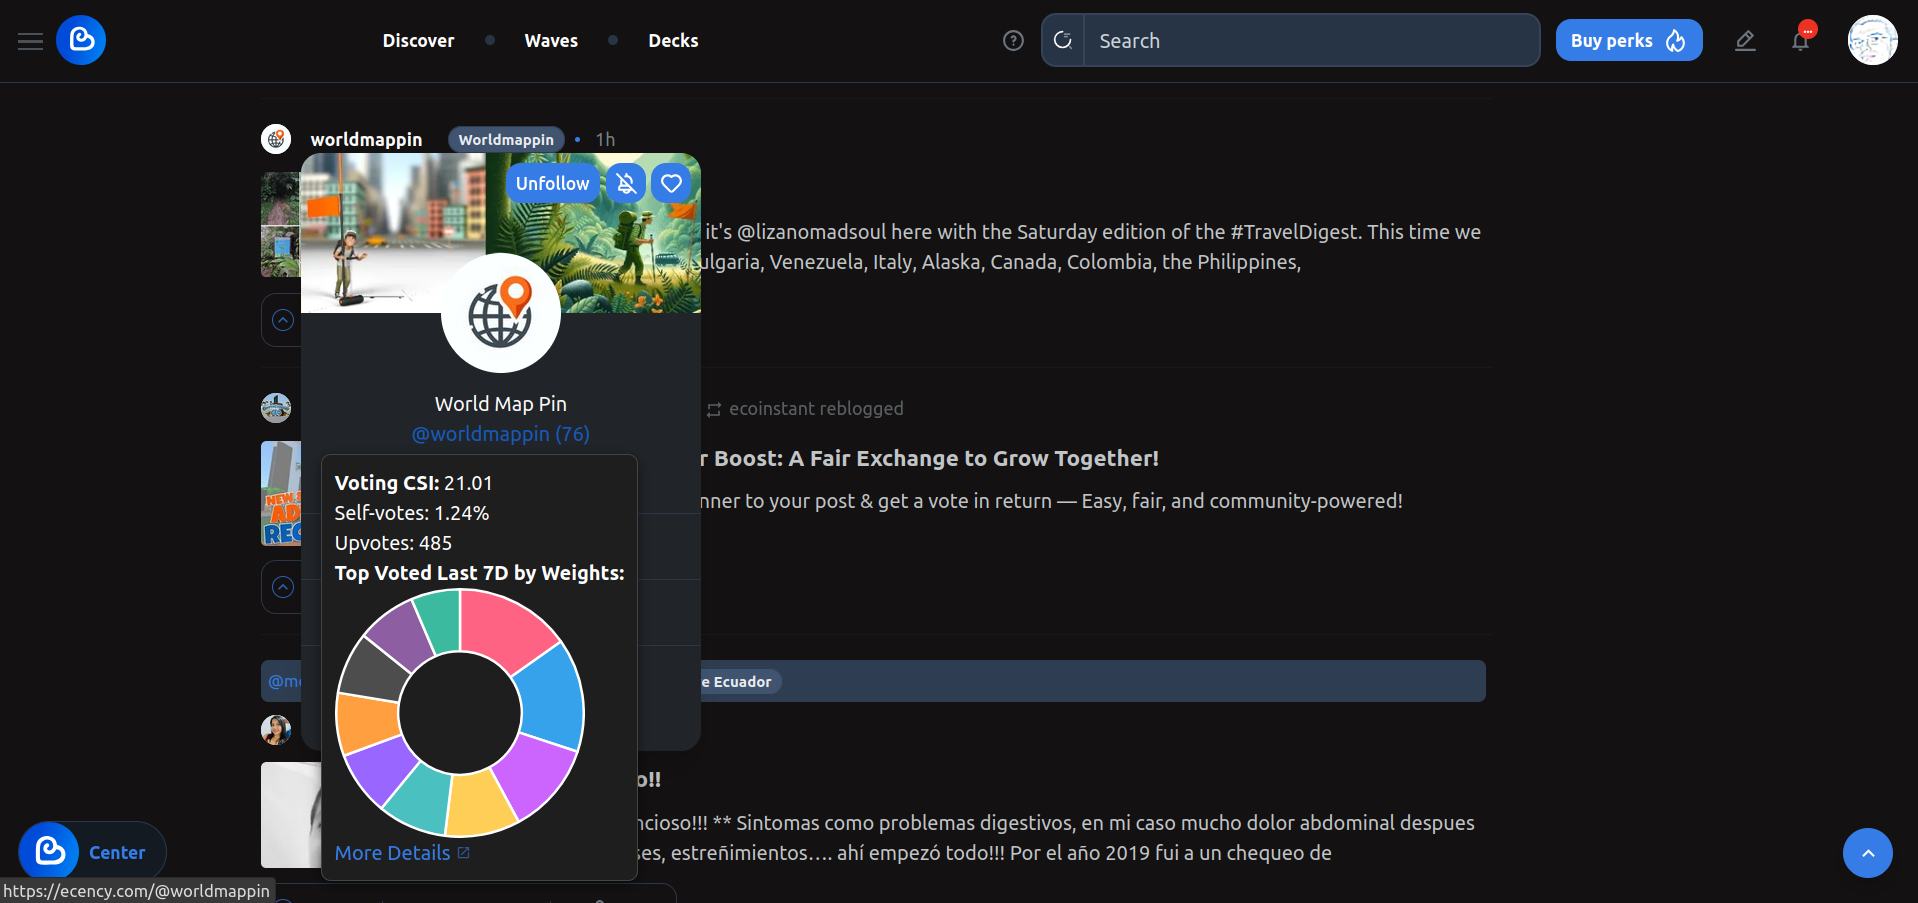The height and width of the screenshot is (903, 1918).
Task: Open More Details link in CSI popup
Action: click(x=402, y=853)
